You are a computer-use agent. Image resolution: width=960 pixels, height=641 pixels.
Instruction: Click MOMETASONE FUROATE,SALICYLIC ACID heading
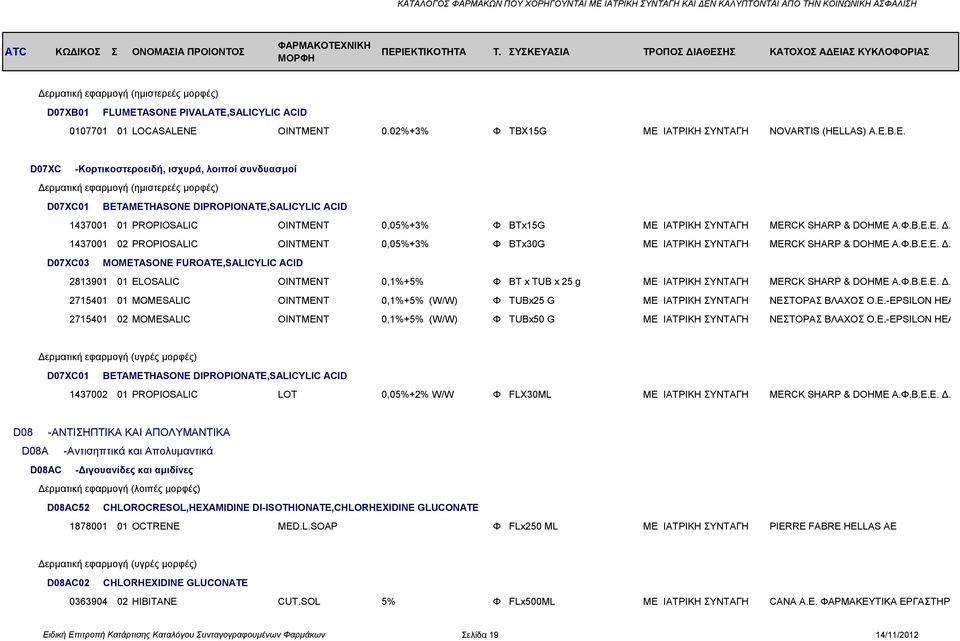203,263
